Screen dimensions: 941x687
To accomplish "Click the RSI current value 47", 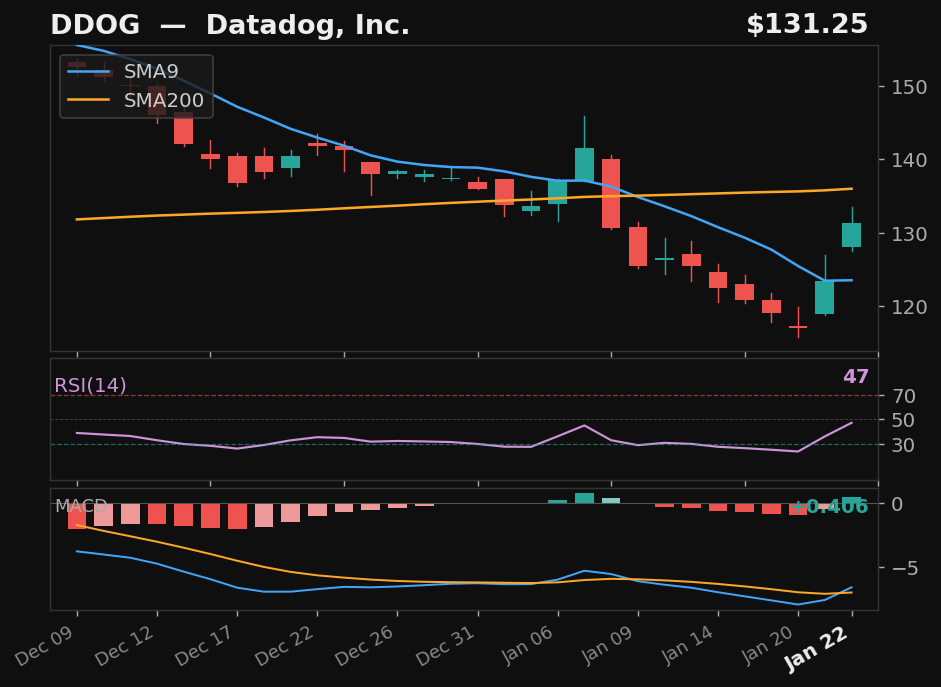I will [856, 377].
